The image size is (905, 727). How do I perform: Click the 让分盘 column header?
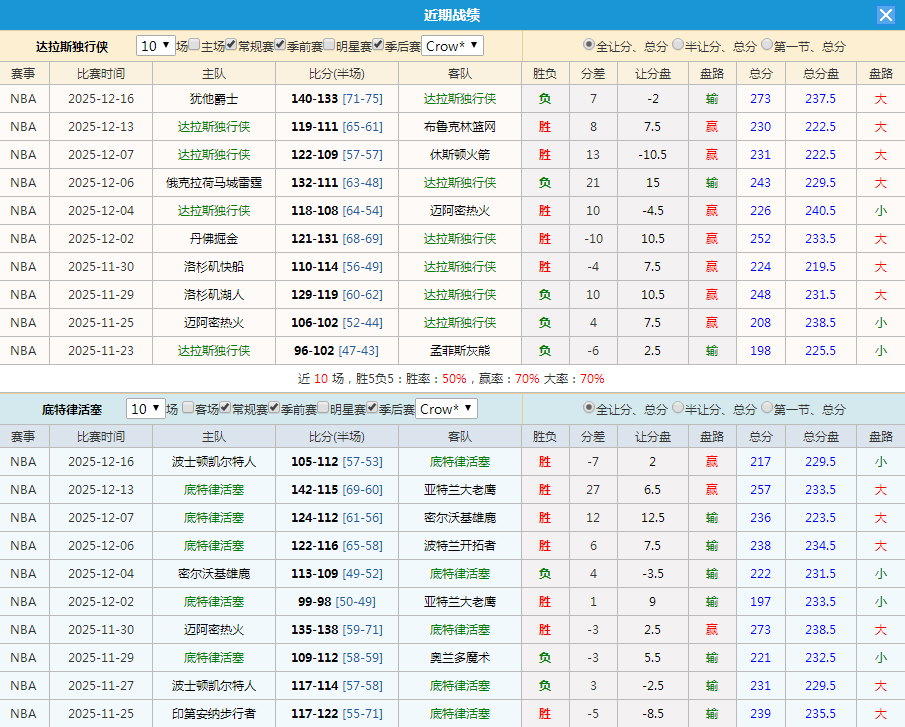click(652, 72)
